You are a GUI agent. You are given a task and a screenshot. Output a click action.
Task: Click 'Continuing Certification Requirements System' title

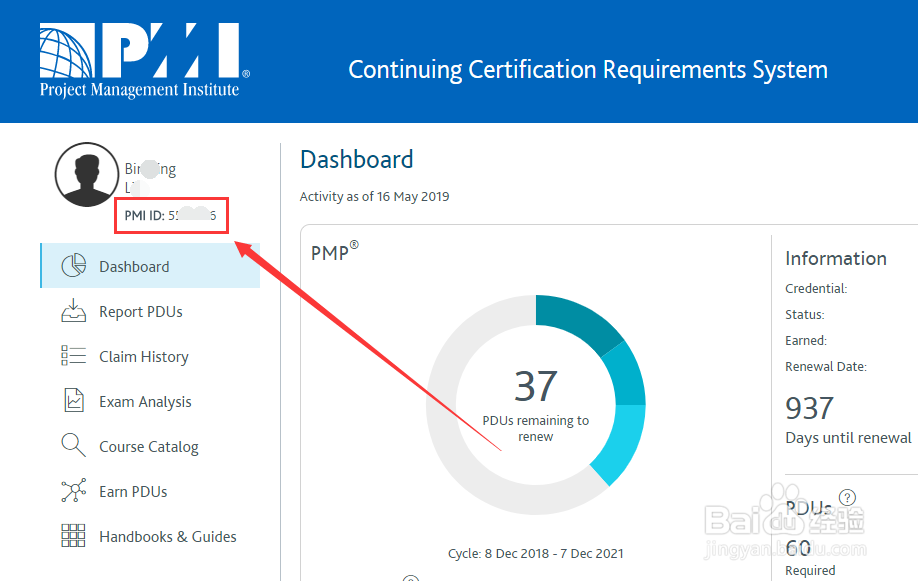click(x=588, y=70)
